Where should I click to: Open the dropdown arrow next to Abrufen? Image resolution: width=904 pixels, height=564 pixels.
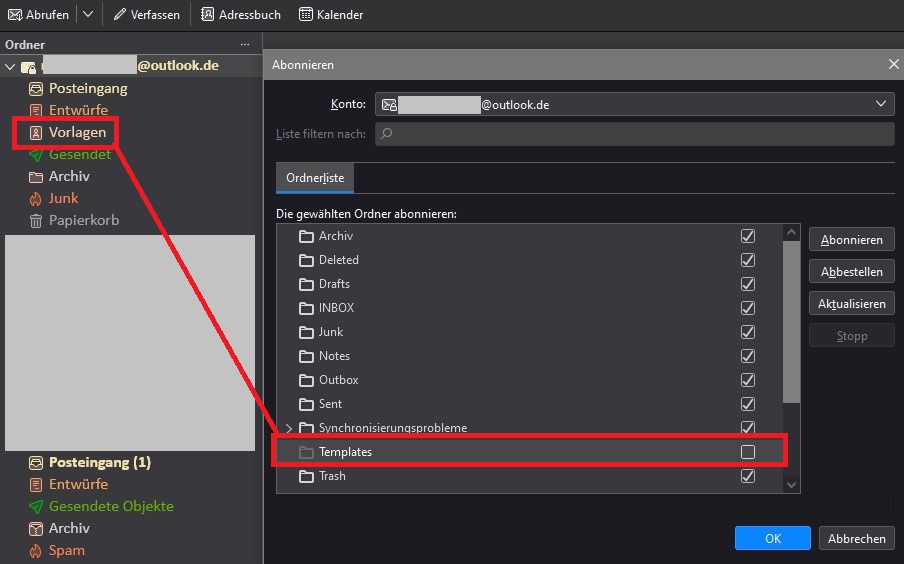coord(88,15)
